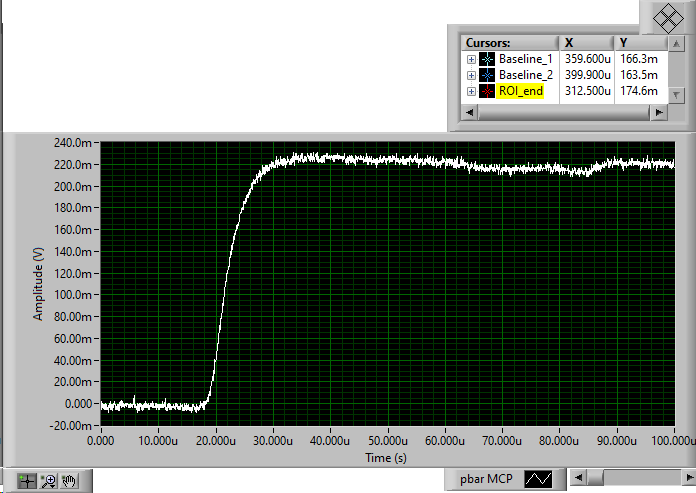Click the Baseline_1 cyan cursor glyph icon
The width and height of the screenshot is (696, 493).
coord(487,59)
